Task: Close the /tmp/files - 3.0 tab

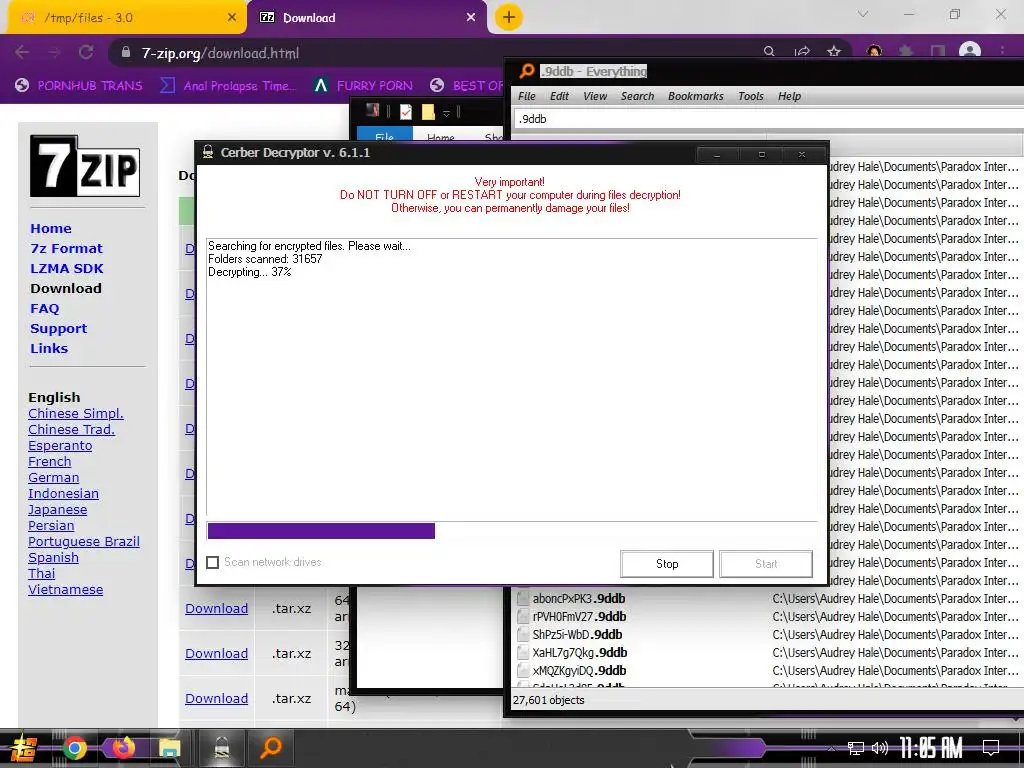Action: [231, 18]
